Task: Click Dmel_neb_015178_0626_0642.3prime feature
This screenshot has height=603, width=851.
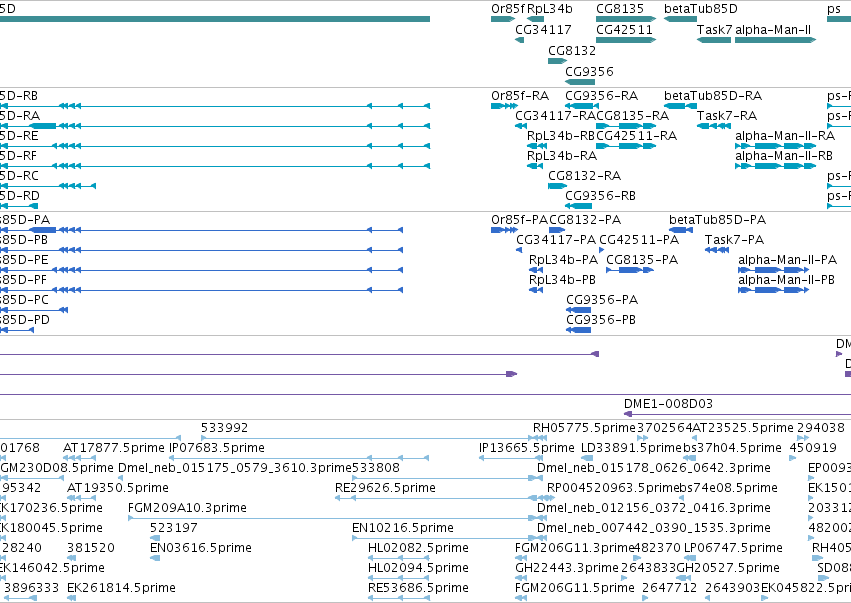Action: point(653,468)
